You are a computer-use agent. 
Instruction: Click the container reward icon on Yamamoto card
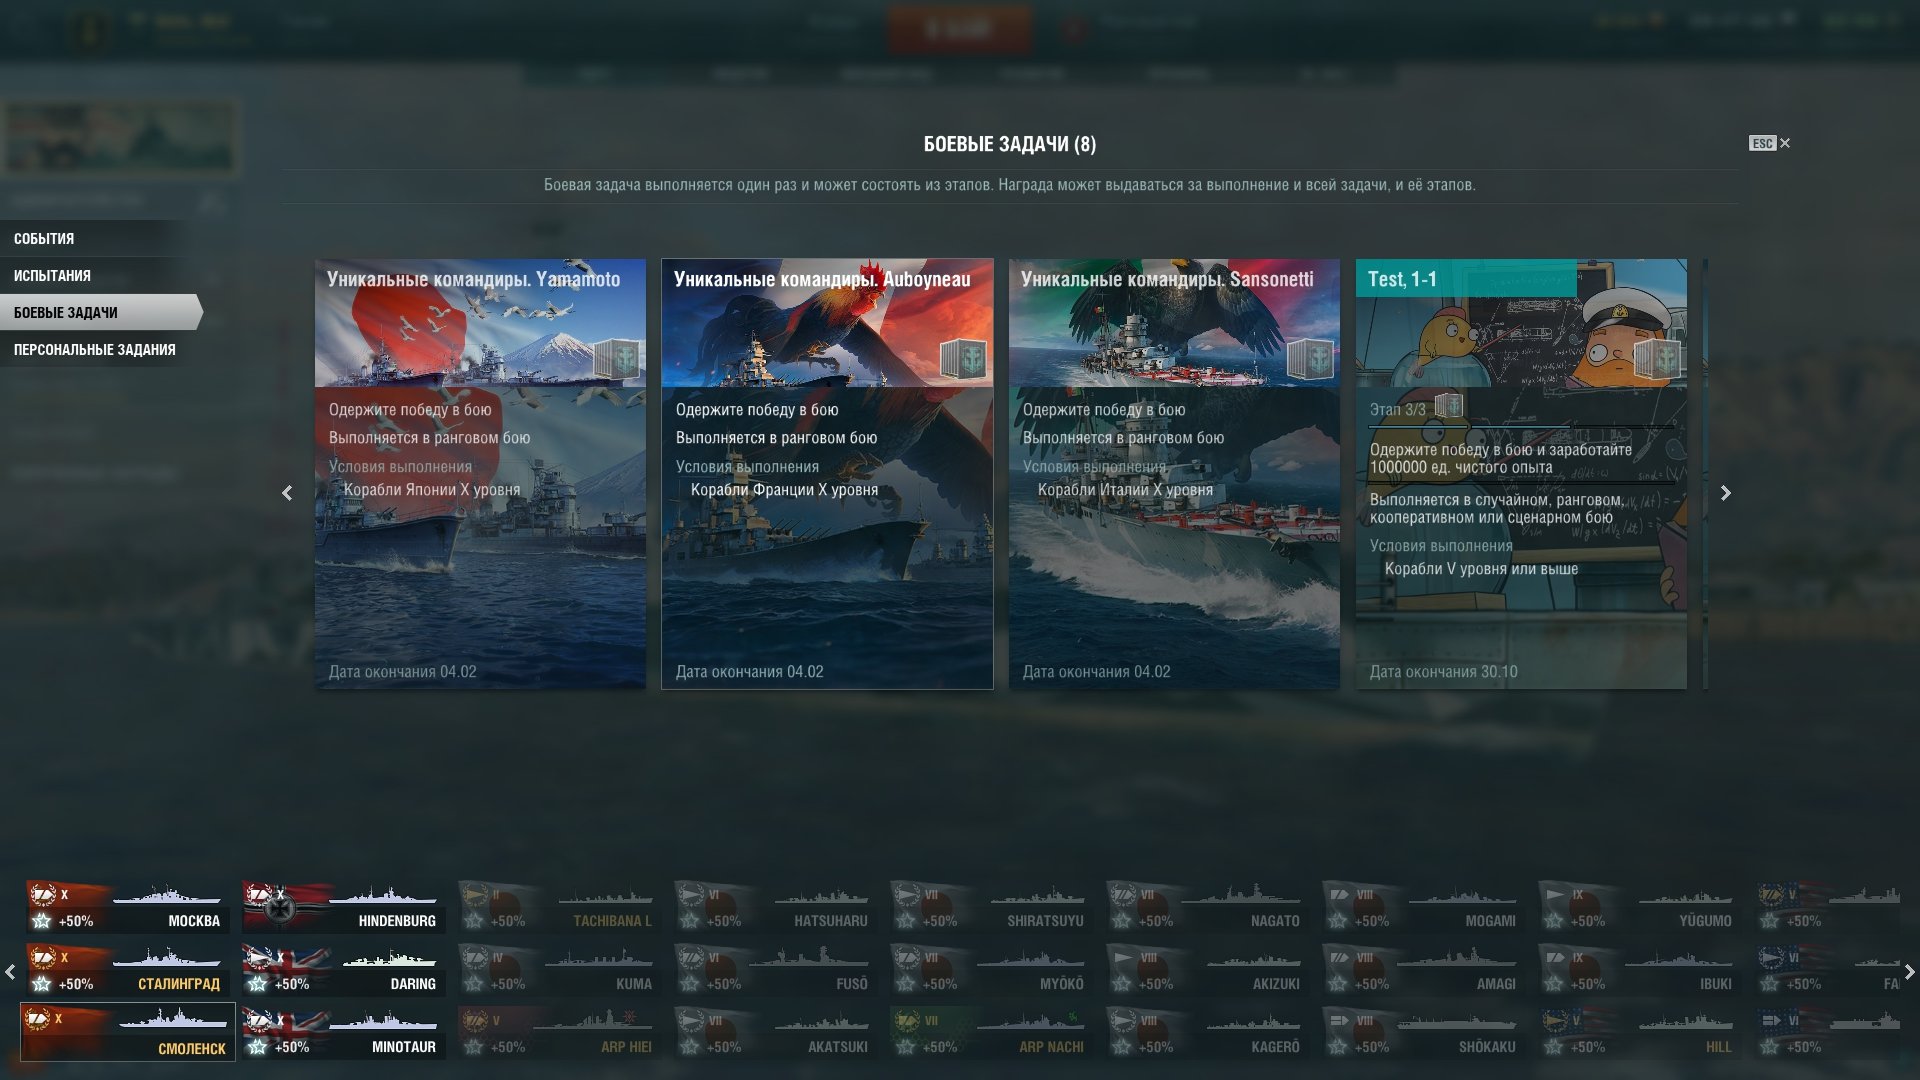pos(617,359)
